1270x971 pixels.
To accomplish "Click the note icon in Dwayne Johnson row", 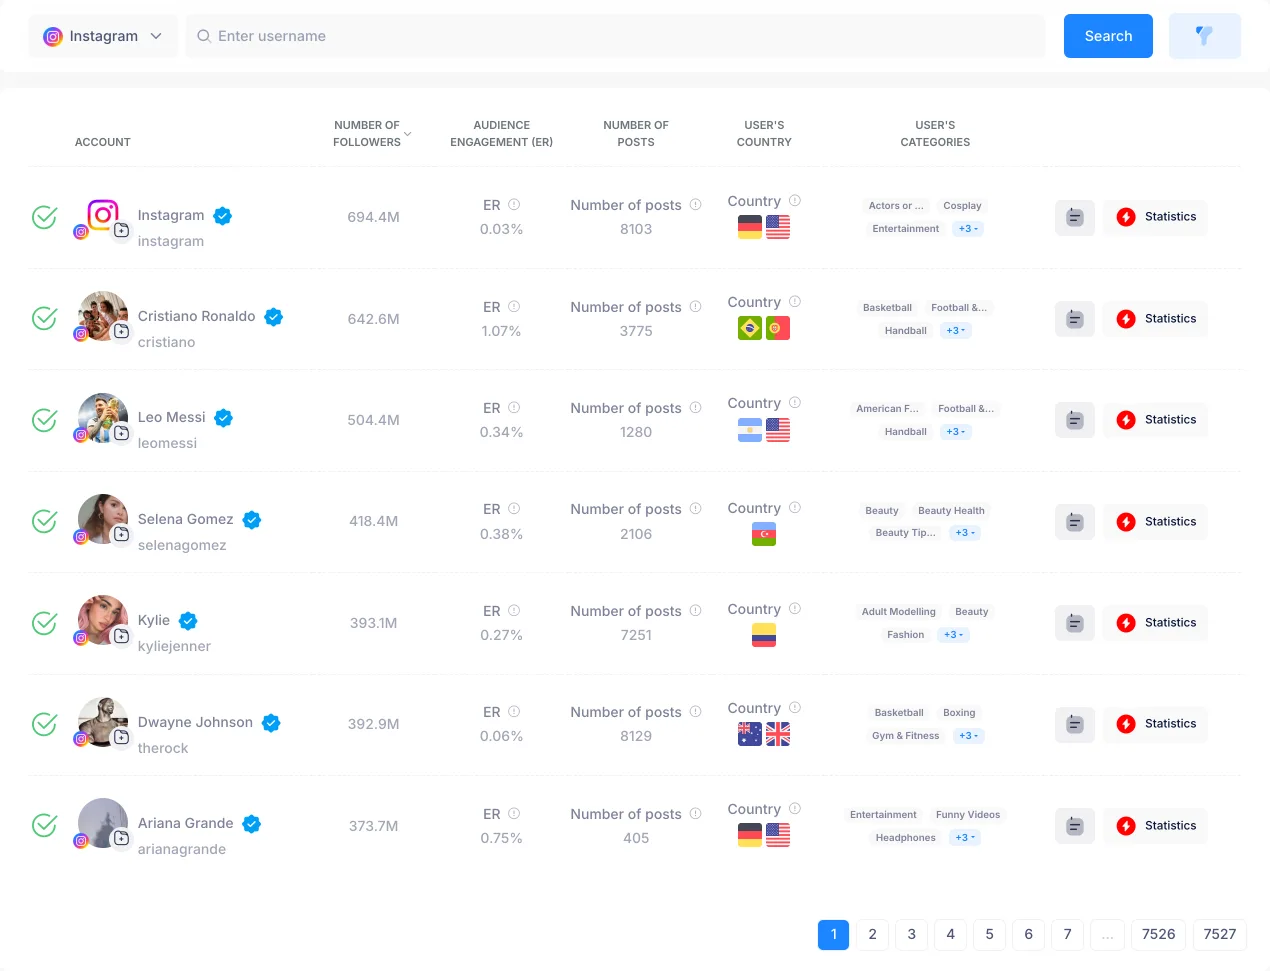I will (1075, 724).
